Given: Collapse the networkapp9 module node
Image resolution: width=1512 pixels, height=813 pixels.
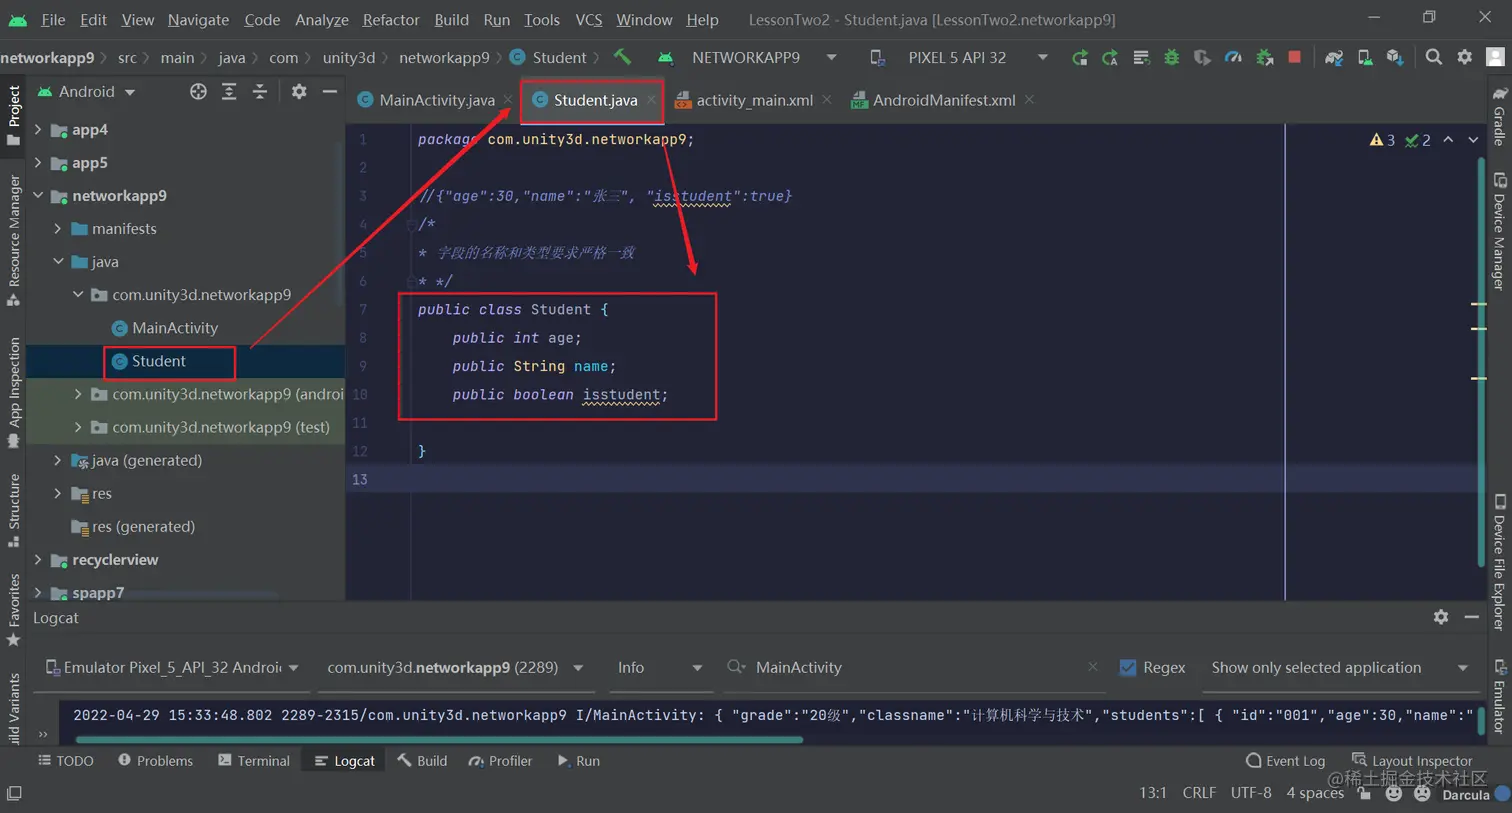Looking at the screenshot, I should click(x=38, y=195).
